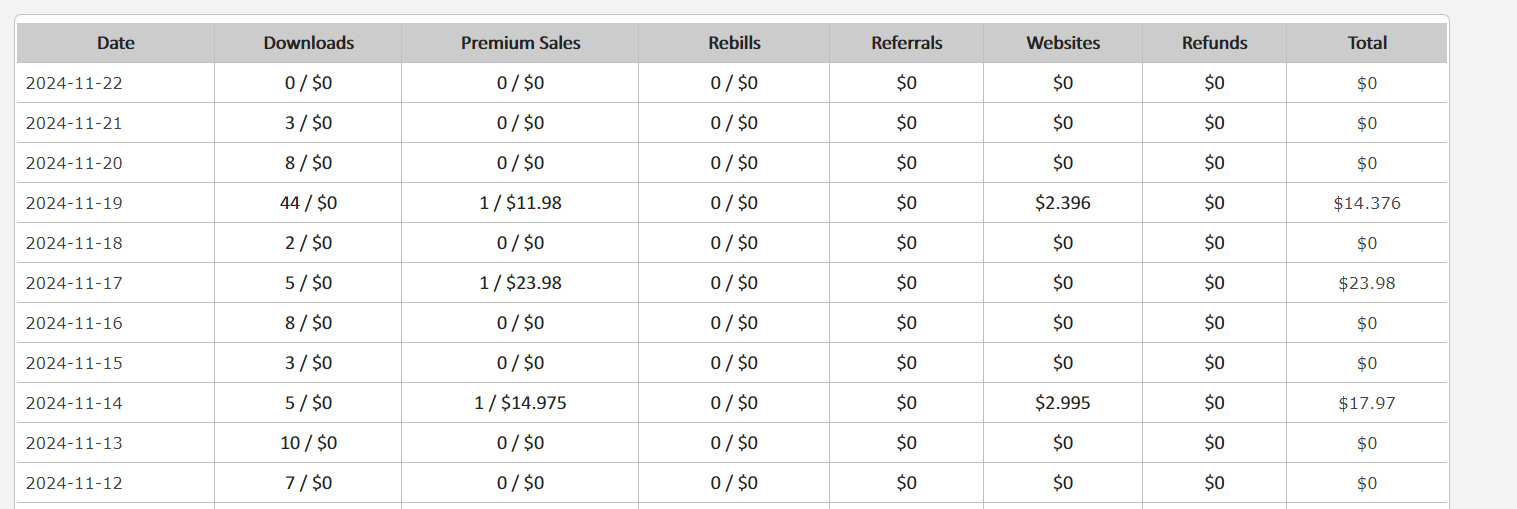The height and width of the screenshot is (509, 1517).
Task: Click the Total column header
Action: pyautogui.click(x=1367, y=43)
